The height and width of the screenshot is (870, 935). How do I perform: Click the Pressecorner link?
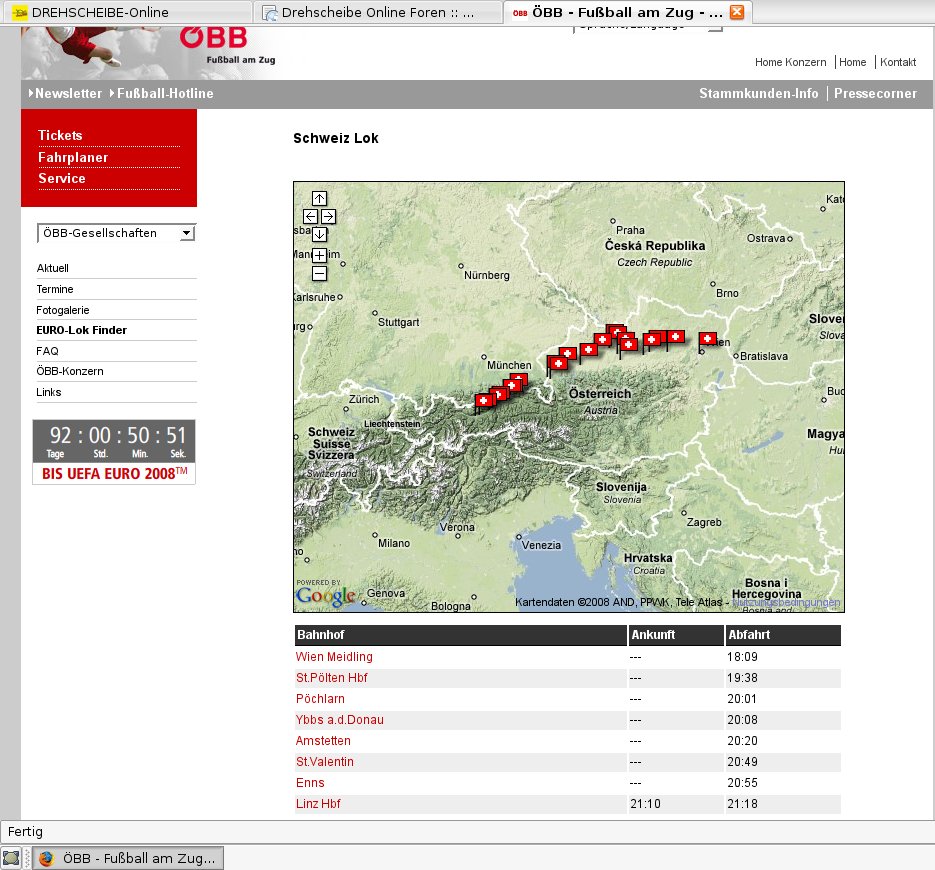point(875,93)
